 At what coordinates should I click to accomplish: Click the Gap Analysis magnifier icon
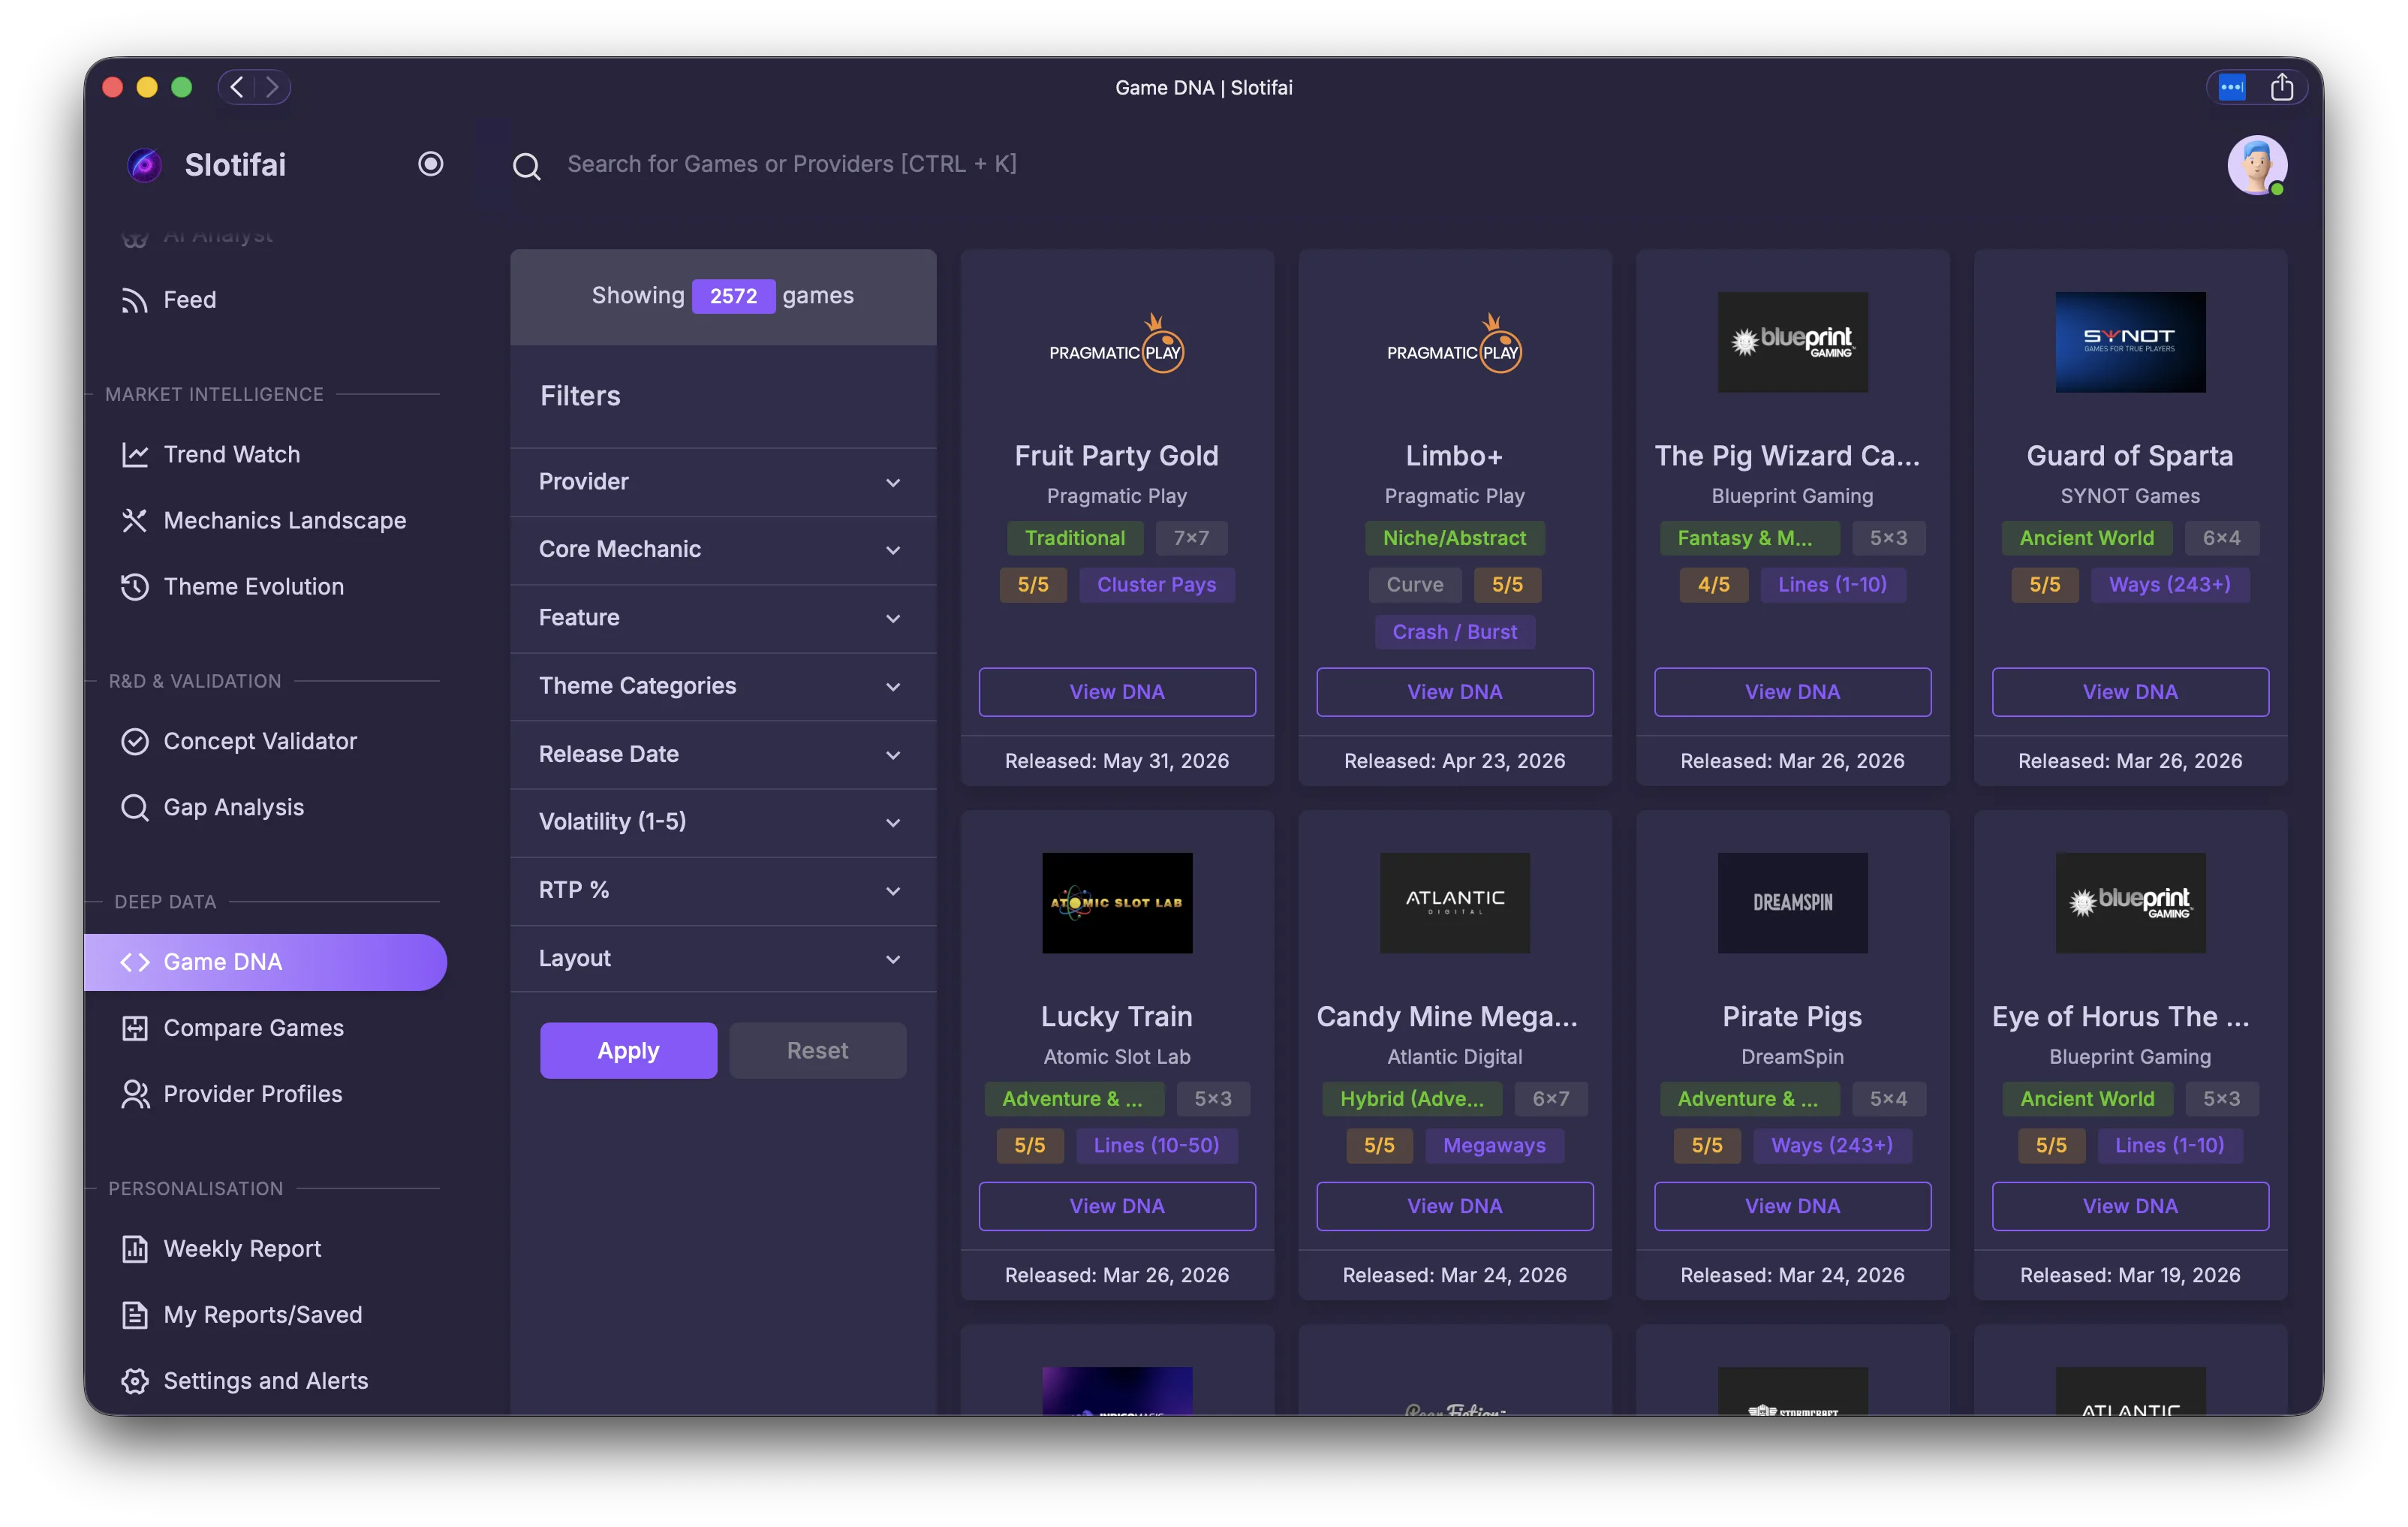[x=134, y=808]
